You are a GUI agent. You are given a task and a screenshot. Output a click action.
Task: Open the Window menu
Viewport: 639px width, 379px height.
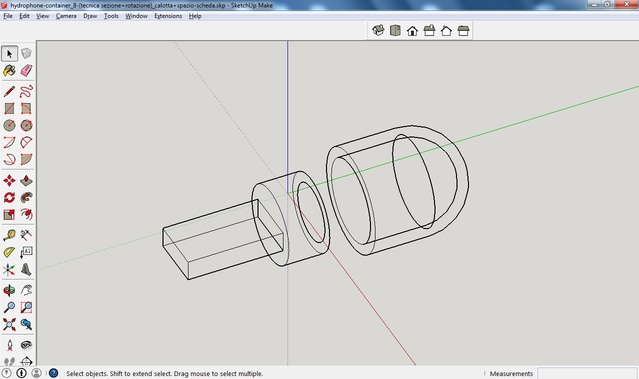(x=136, y=16)
